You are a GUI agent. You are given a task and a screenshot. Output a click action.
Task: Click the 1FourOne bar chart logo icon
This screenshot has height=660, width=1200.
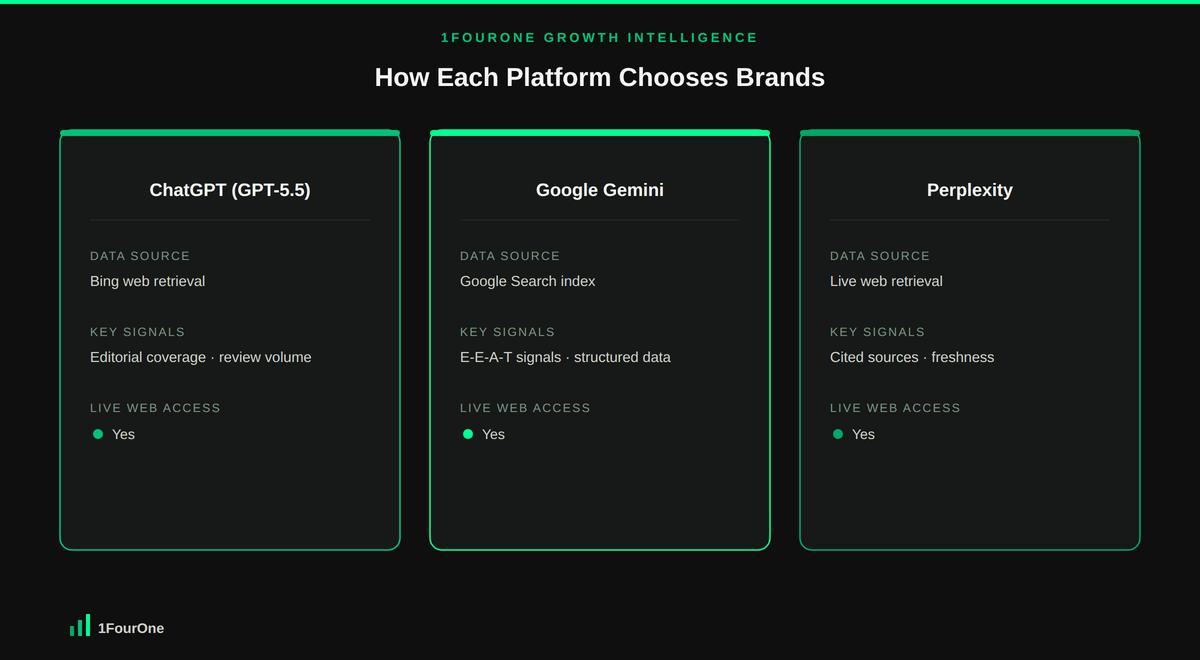(80, 625)
